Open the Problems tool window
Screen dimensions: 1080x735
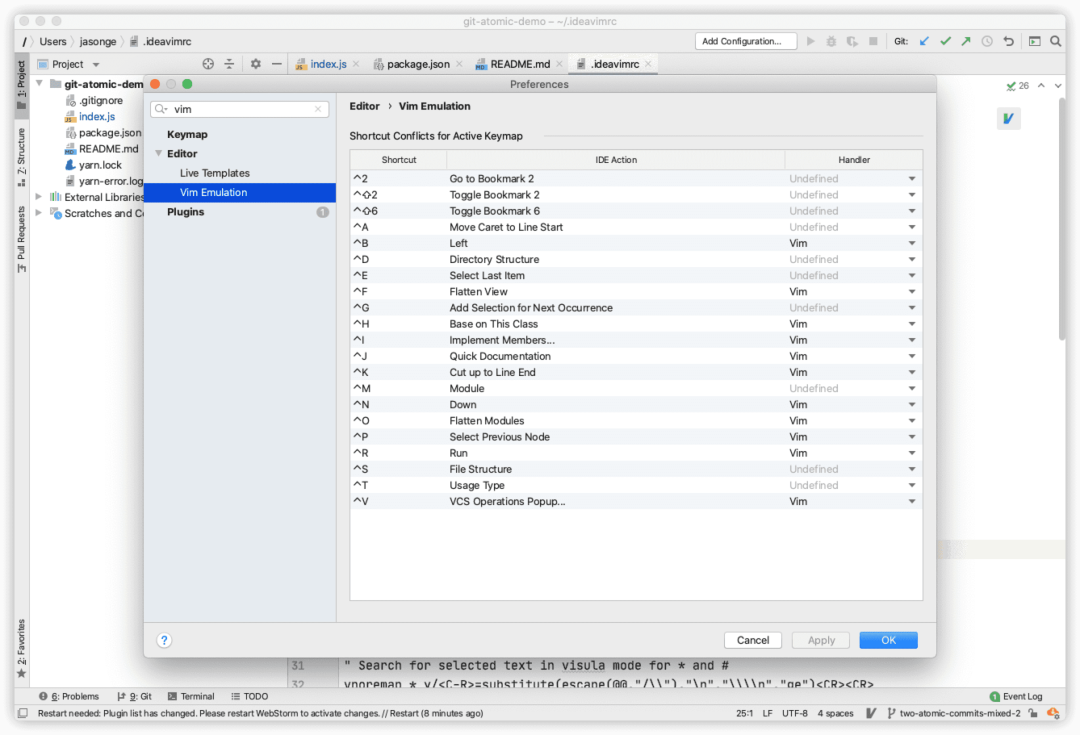pos(69,696)
